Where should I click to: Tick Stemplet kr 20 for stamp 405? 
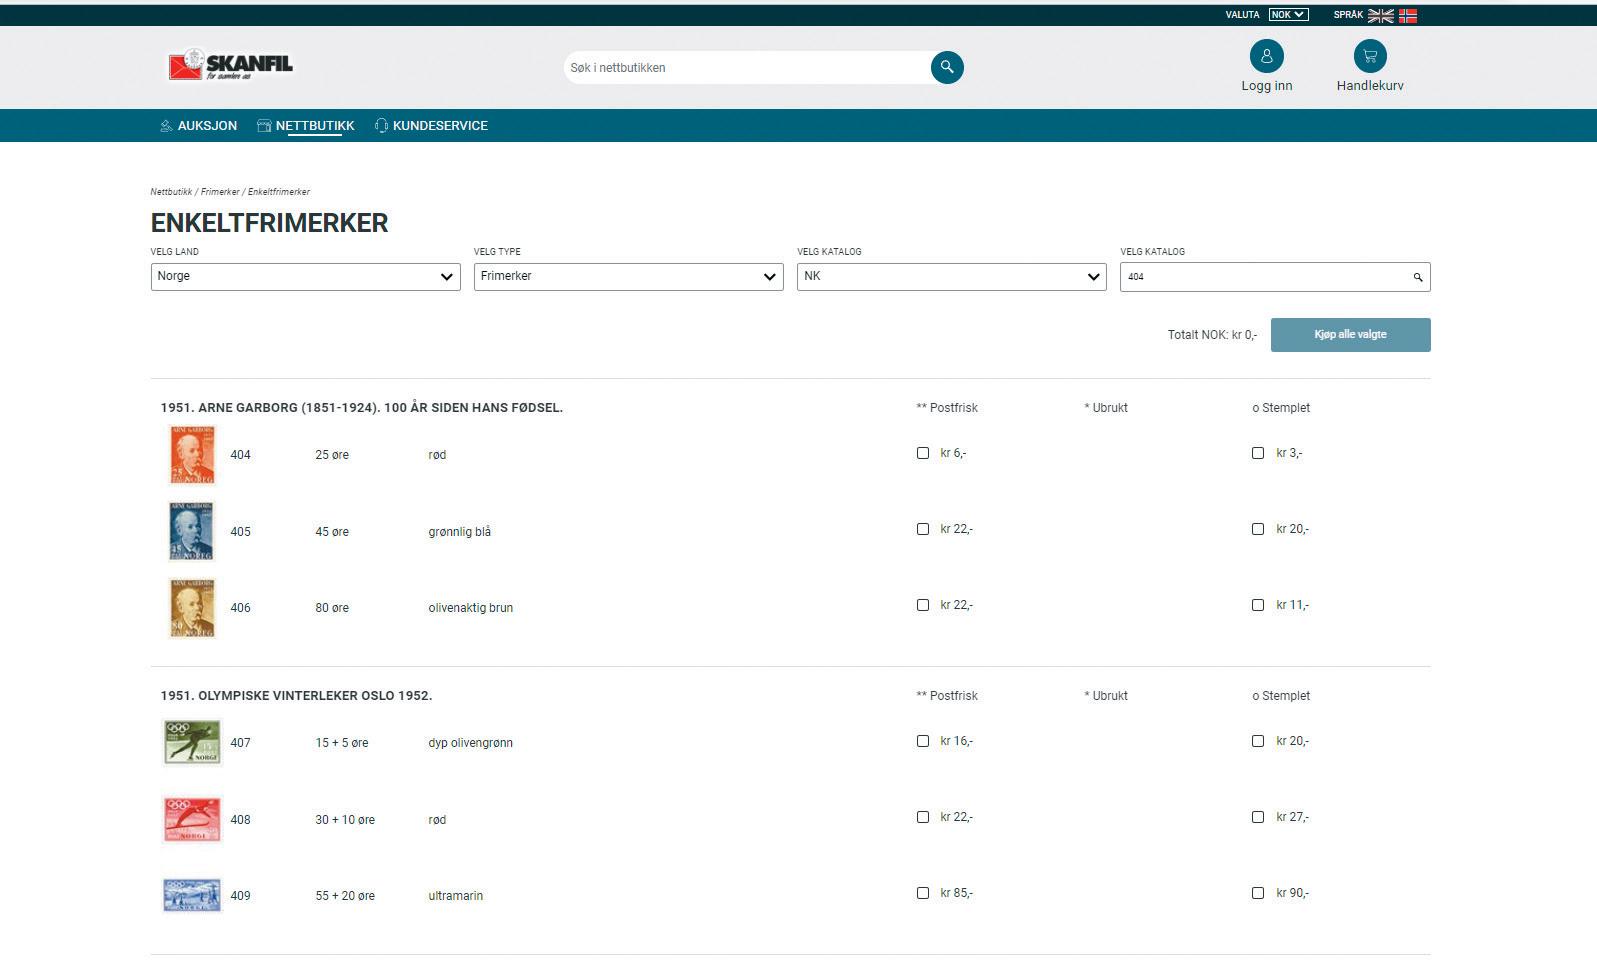[x=1258, y=529]
